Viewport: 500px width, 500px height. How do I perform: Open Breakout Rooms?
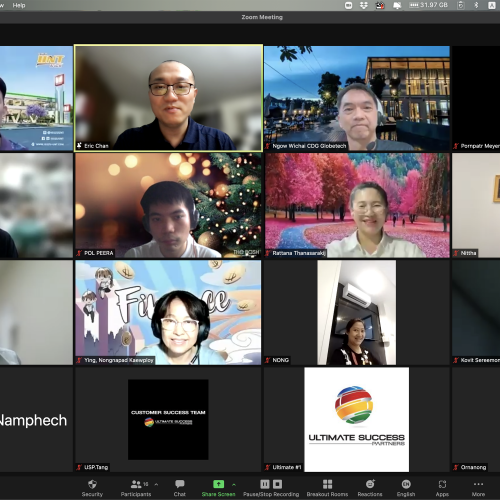tap(327, 488)
